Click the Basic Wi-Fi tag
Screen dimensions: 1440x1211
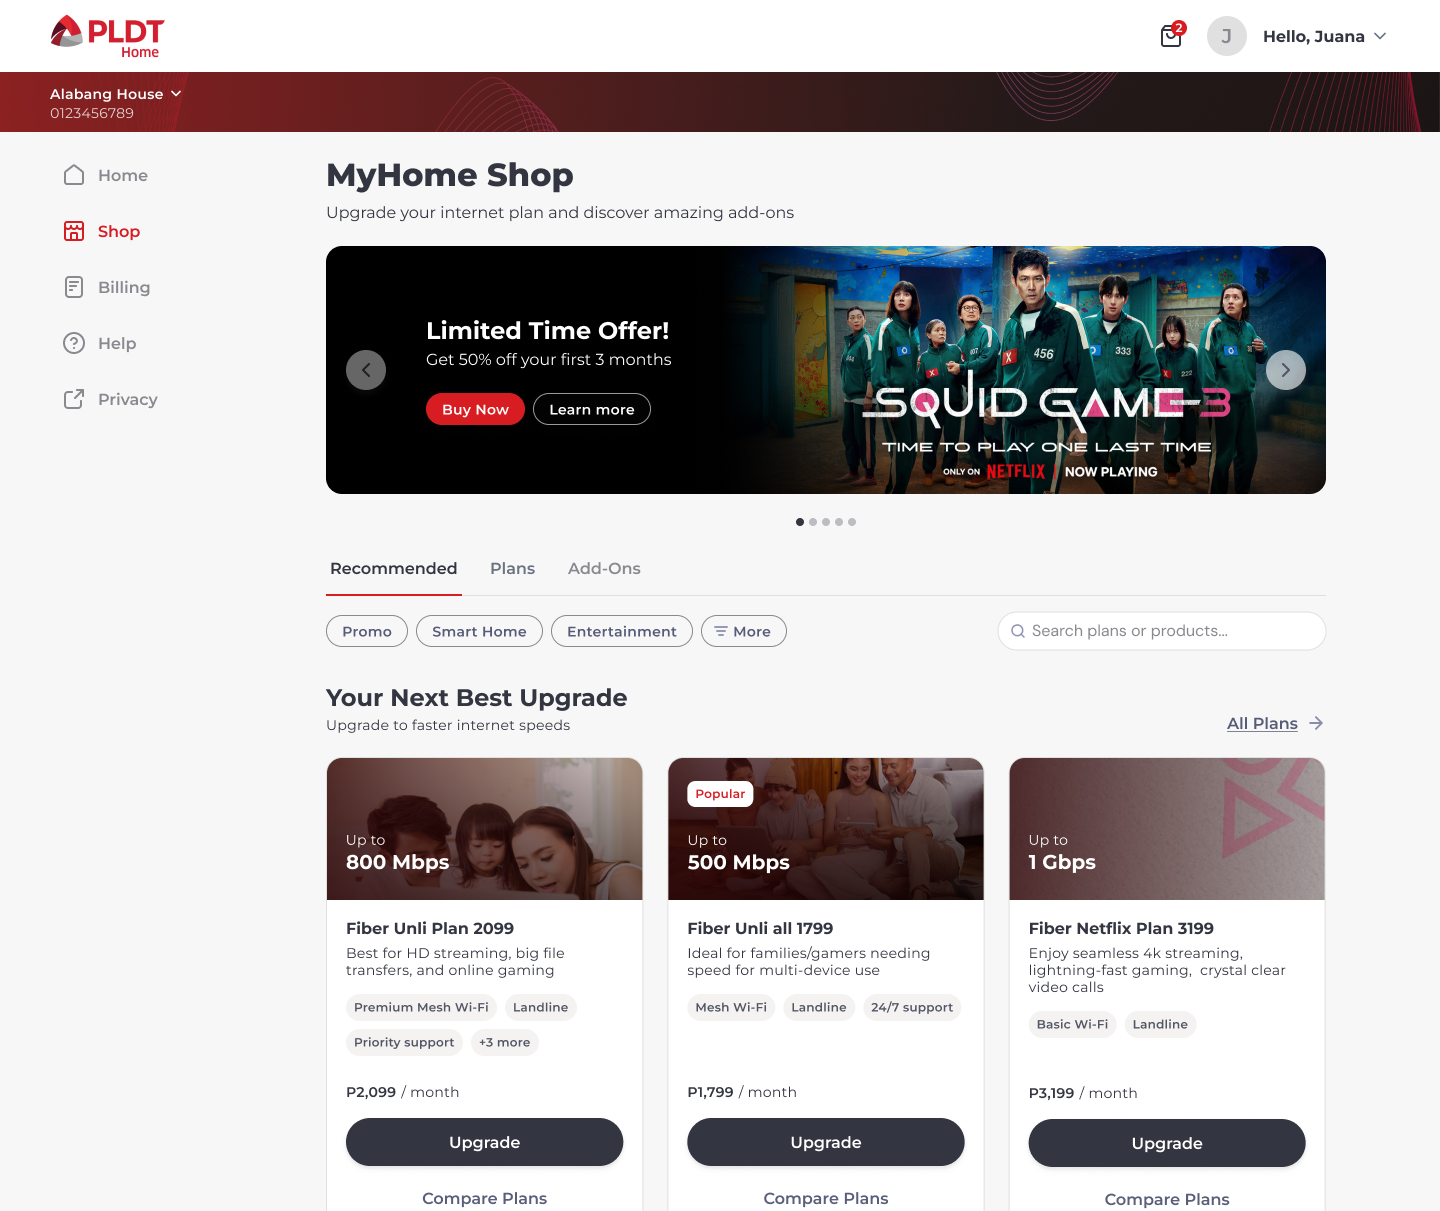(1072, 1024)
